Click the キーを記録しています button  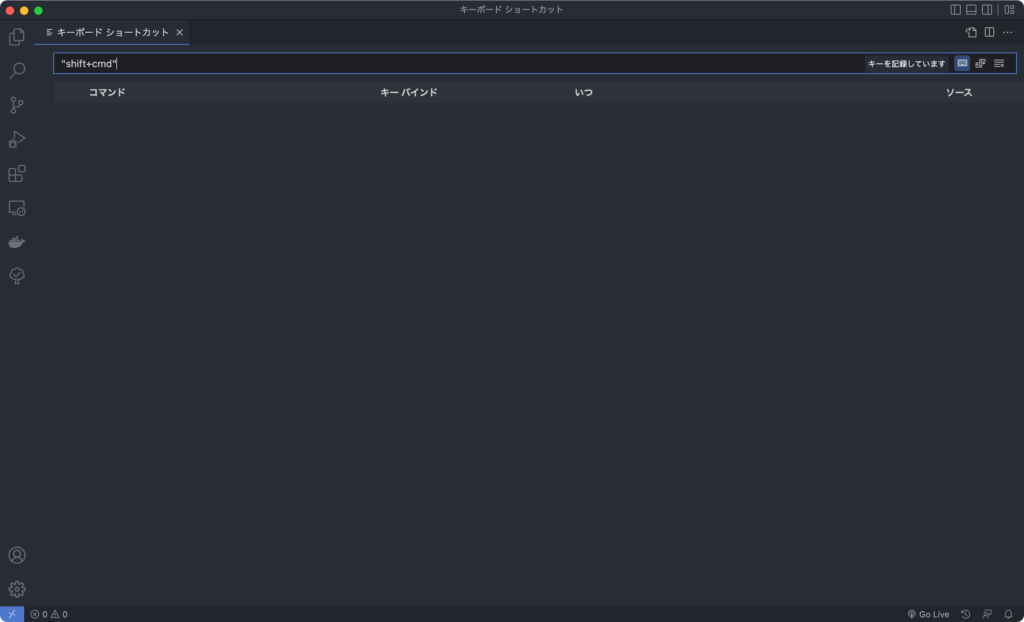(x=906, y=63)
